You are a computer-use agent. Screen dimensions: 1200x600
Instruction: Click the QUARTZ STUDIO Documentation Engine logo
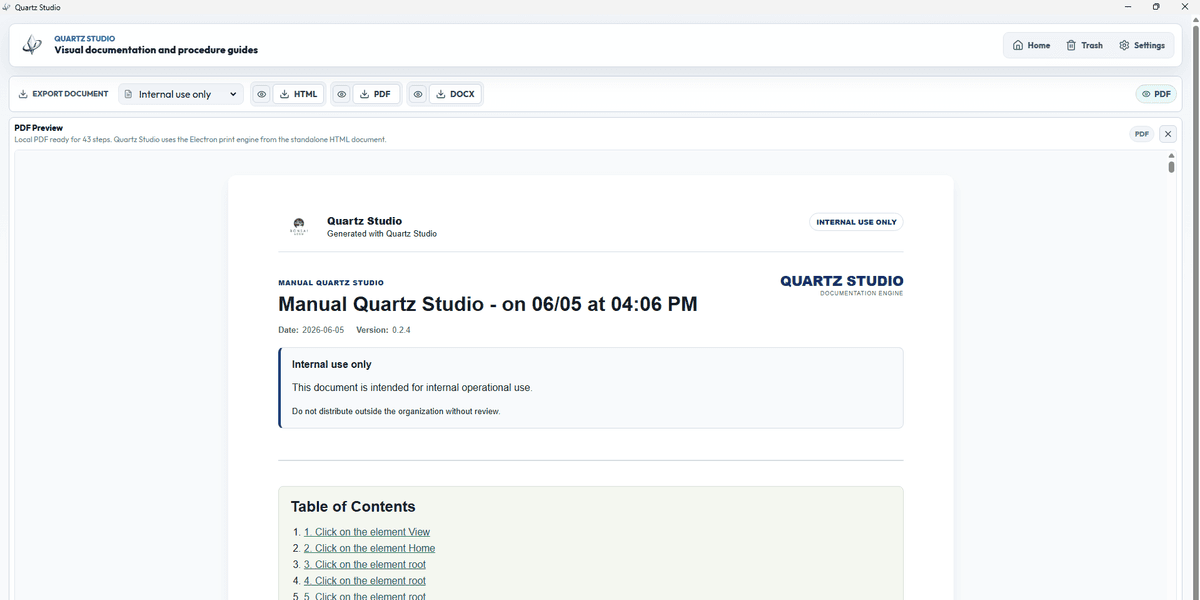(841, 284)
